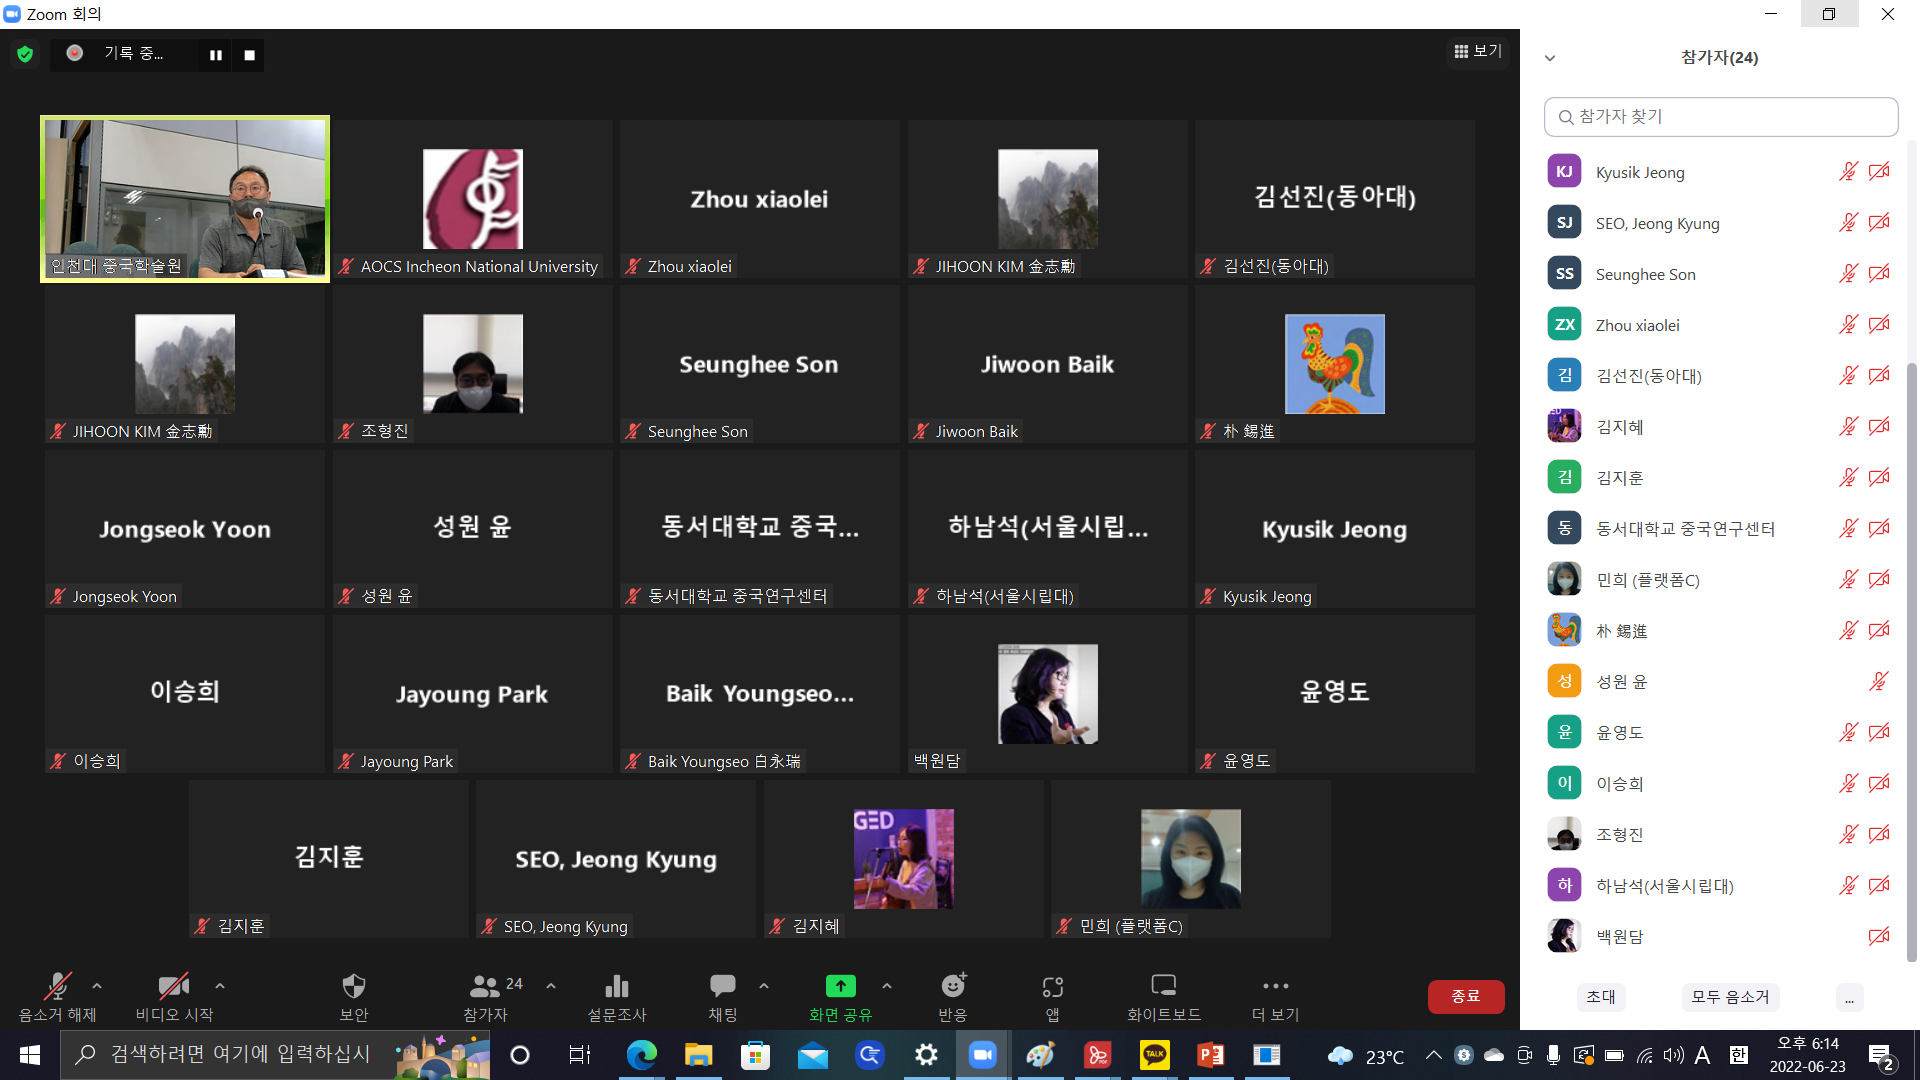The image size is (1920, 1080).
Task: Toggle video icon for SEO, Jeong Kyung in list
Action: pyautogui.click(x=1879, y=223)
